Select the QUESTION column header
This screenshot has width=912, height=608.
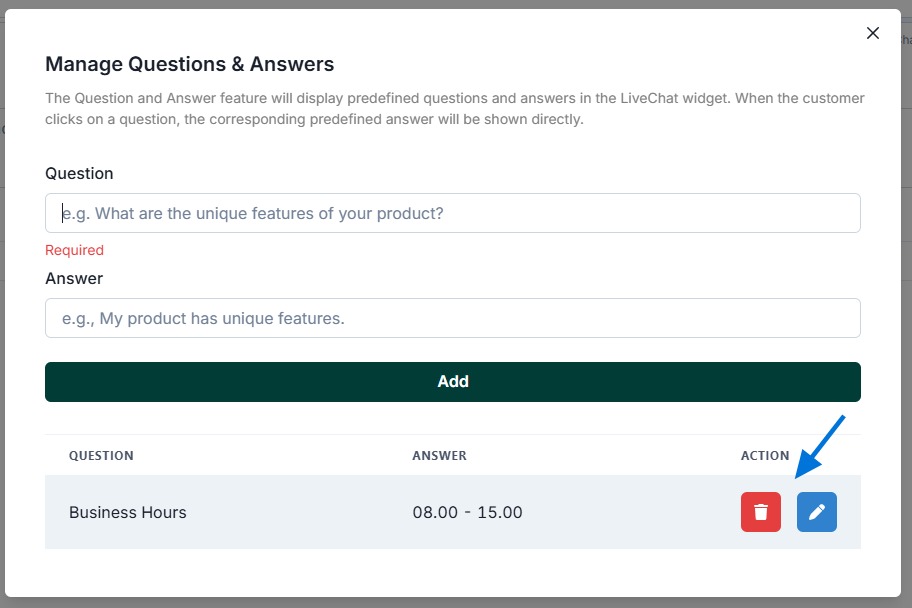coord(101,455)
